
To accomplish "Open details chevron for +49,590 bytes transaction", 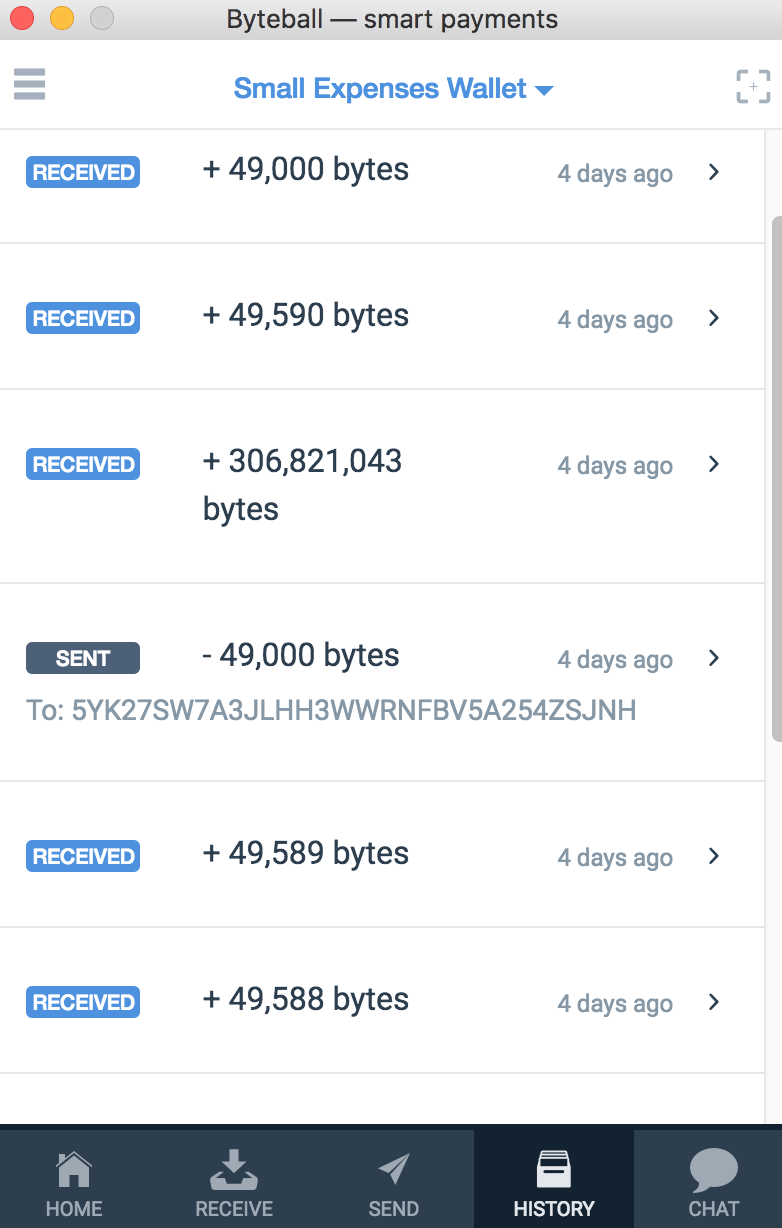I will (x=714, y=318).
